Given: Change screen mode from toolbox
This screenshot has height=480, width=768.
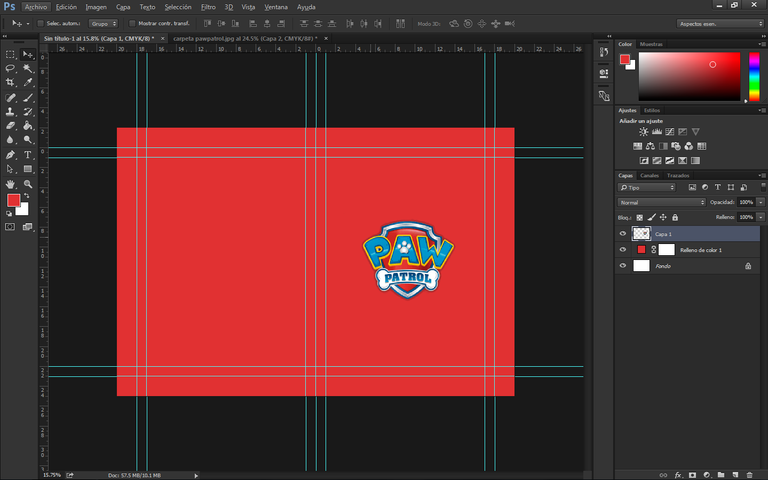Looking at the screenshot, I should [27, 227].
